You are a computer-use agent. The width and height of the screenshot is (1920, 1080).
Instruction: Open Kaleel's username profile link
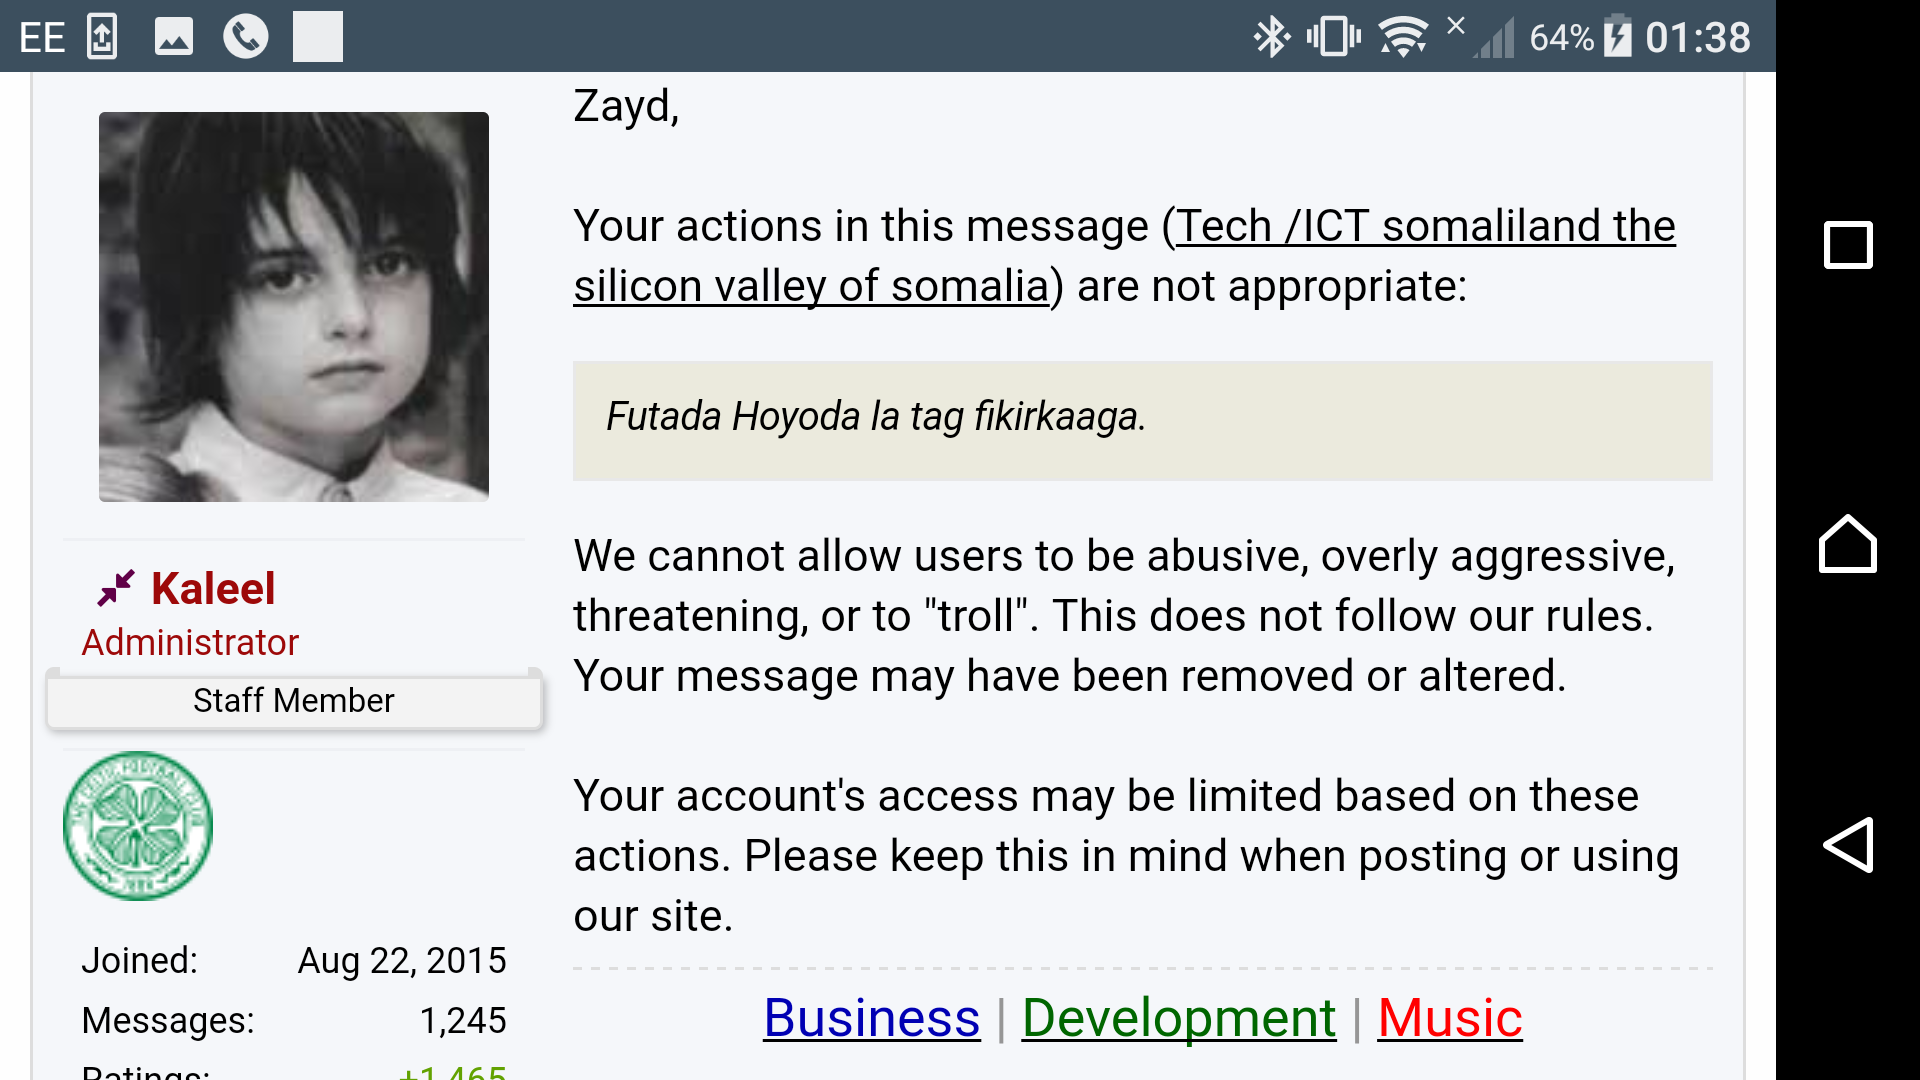click(213, 588)
